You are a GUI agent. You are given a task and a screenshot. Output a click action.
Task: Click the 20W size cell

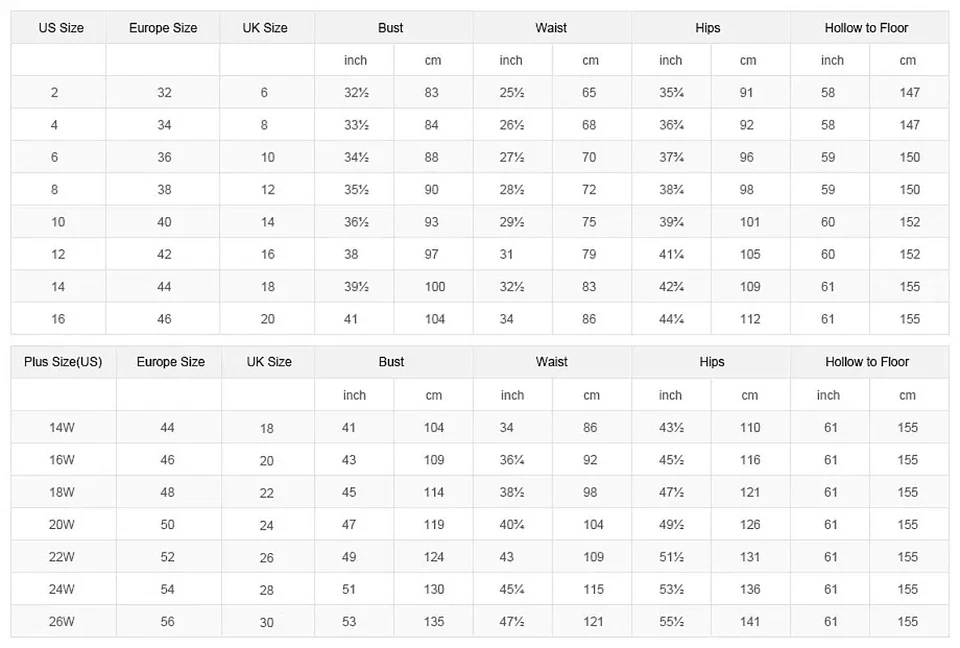click(x=62, y=525)
